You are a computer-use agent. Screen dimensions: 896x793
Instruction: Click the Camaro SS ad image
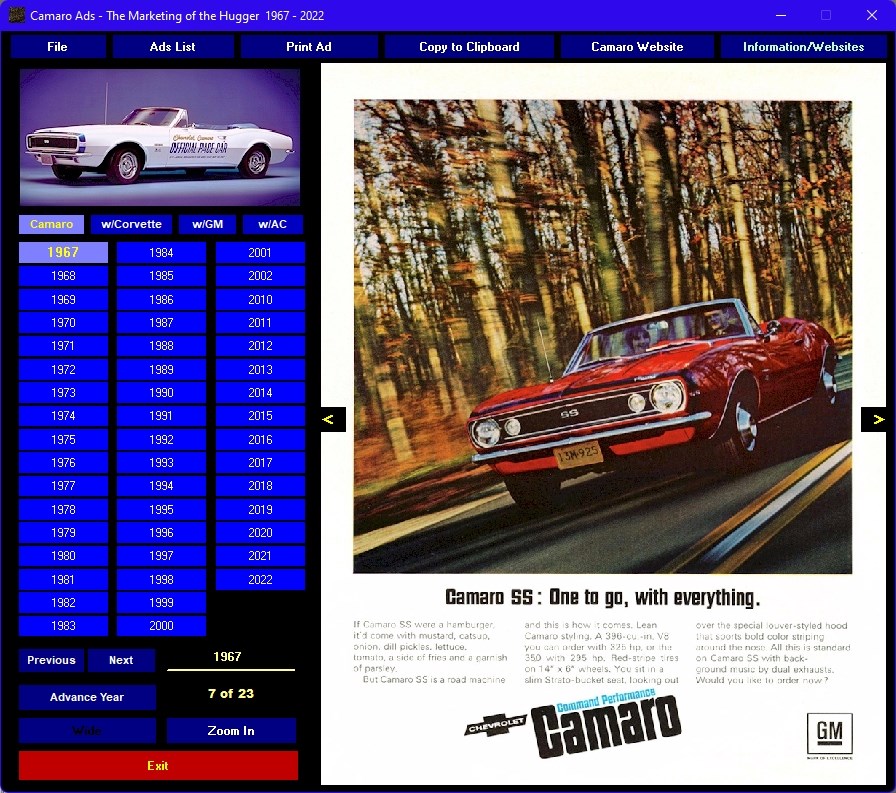[x=603, y=424]
